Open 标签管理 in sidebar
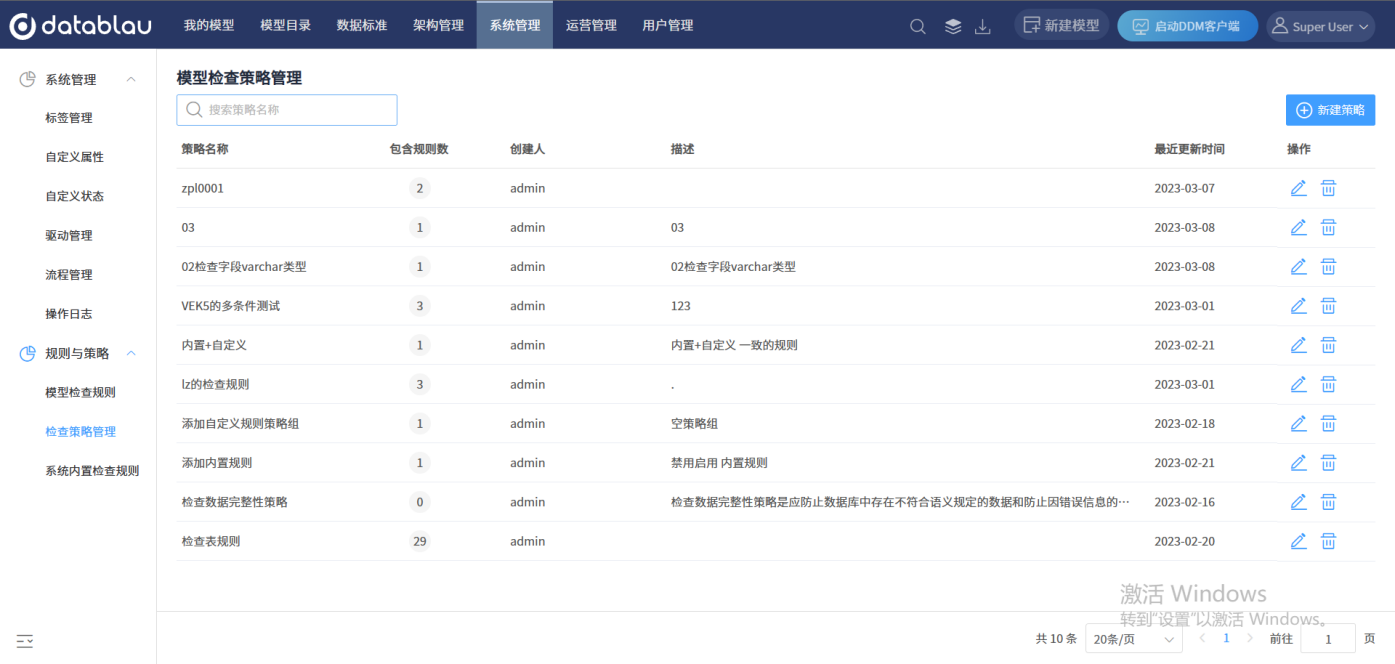This screenshot has width=1395, height=664. (x=69, y=118)
